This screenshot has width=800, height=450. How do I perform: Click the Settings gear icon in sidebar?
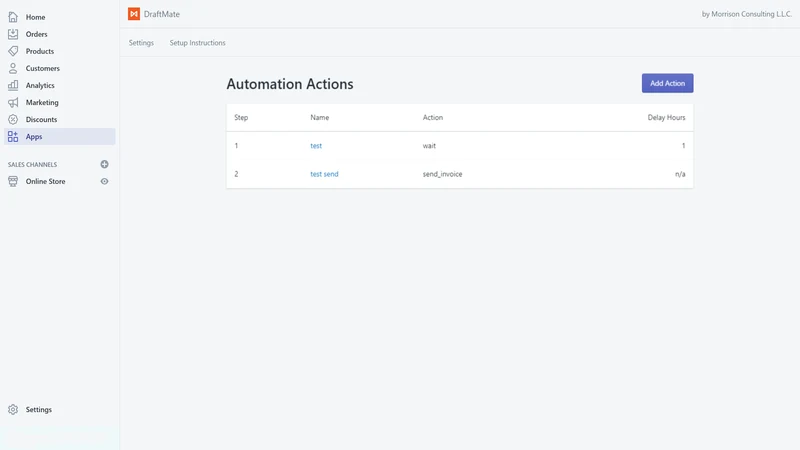click(13, 410)
